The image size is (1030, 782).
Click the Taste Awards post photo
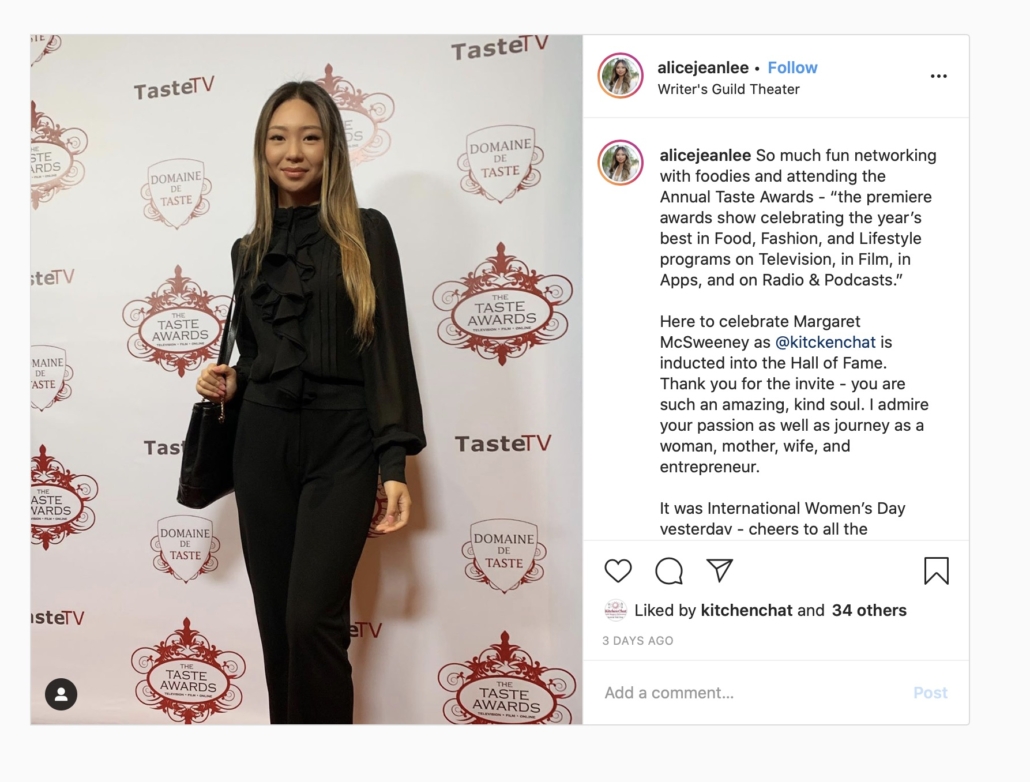click(x=306, y=380)
